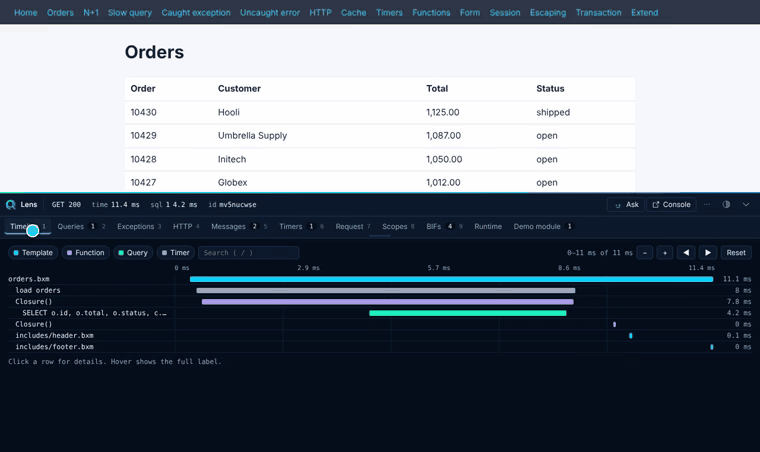Click the long purple Closure() timeline bar
This screenshot has width=760, height=452.
(x=388, y=302)
